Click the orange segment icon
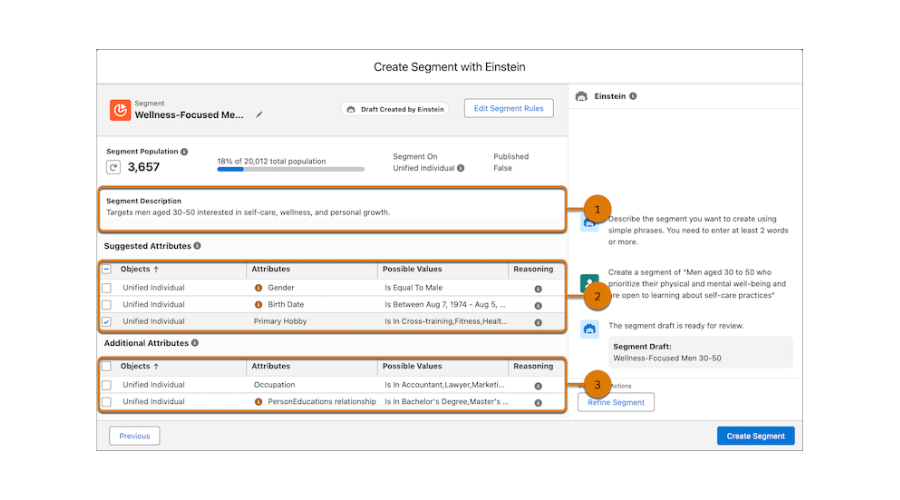The height and width of the screenshot is (500, 900). coord(120,110)
